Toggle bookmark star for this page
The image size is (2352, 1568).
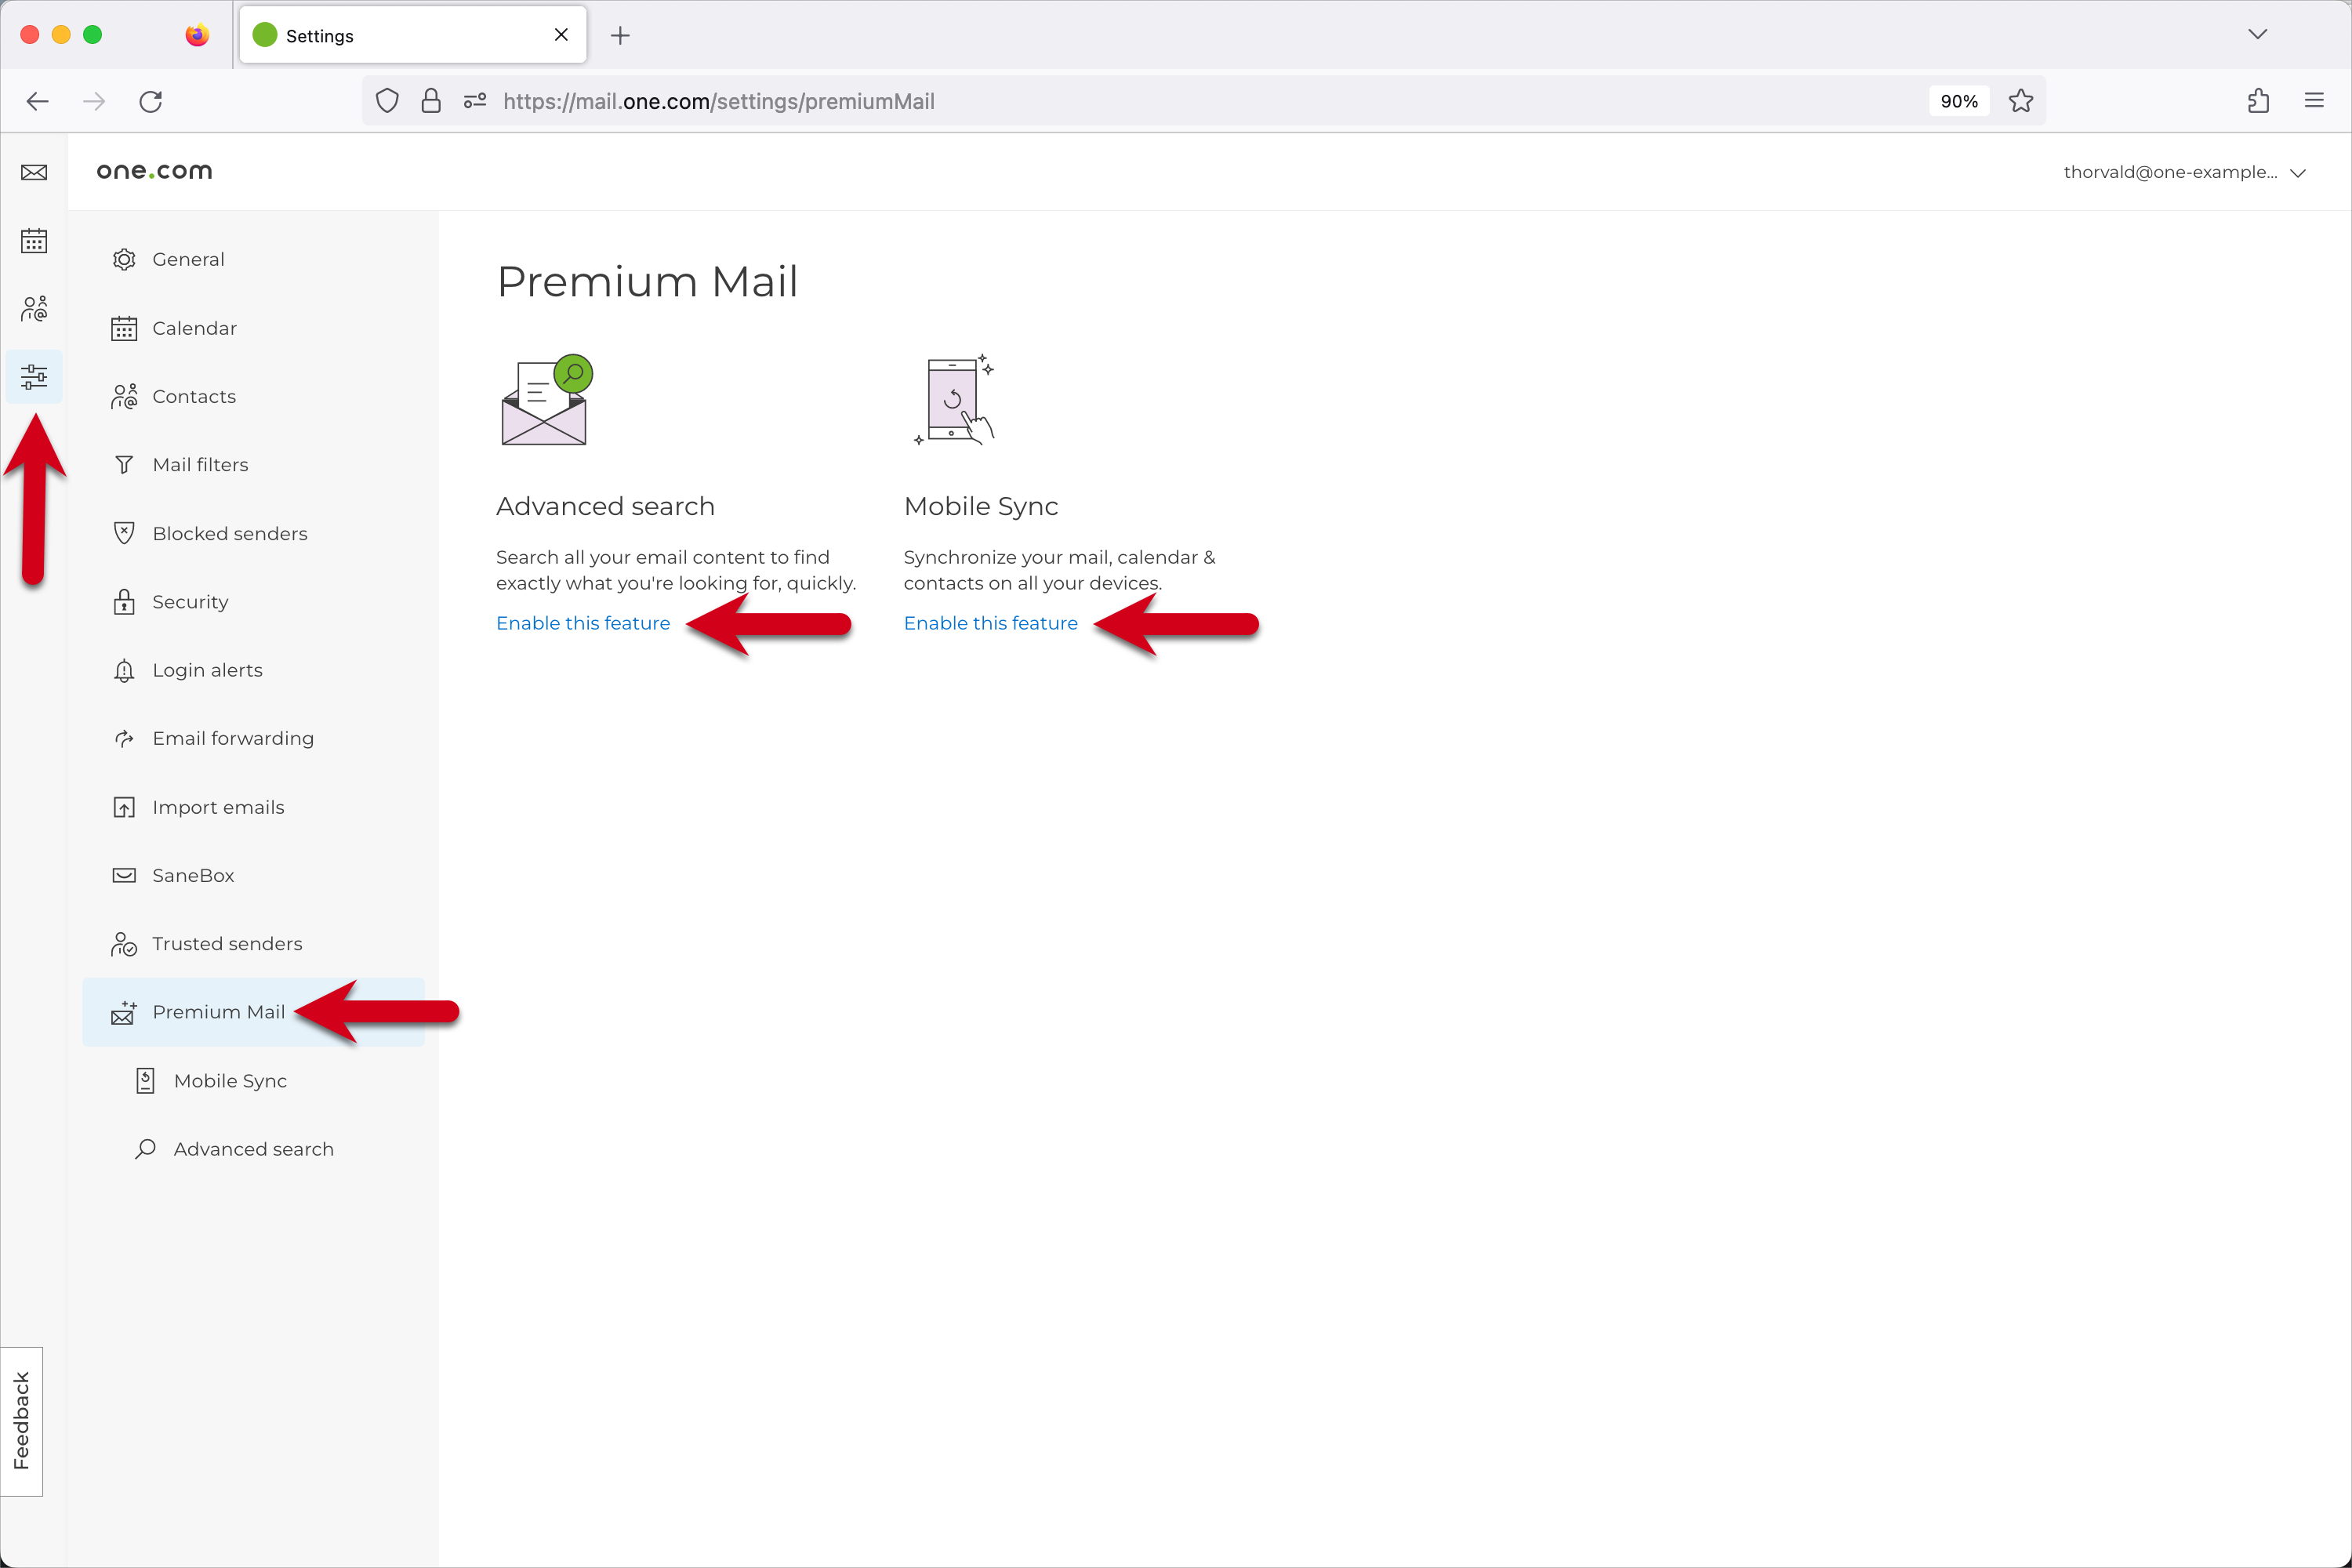coord(2021,100)
